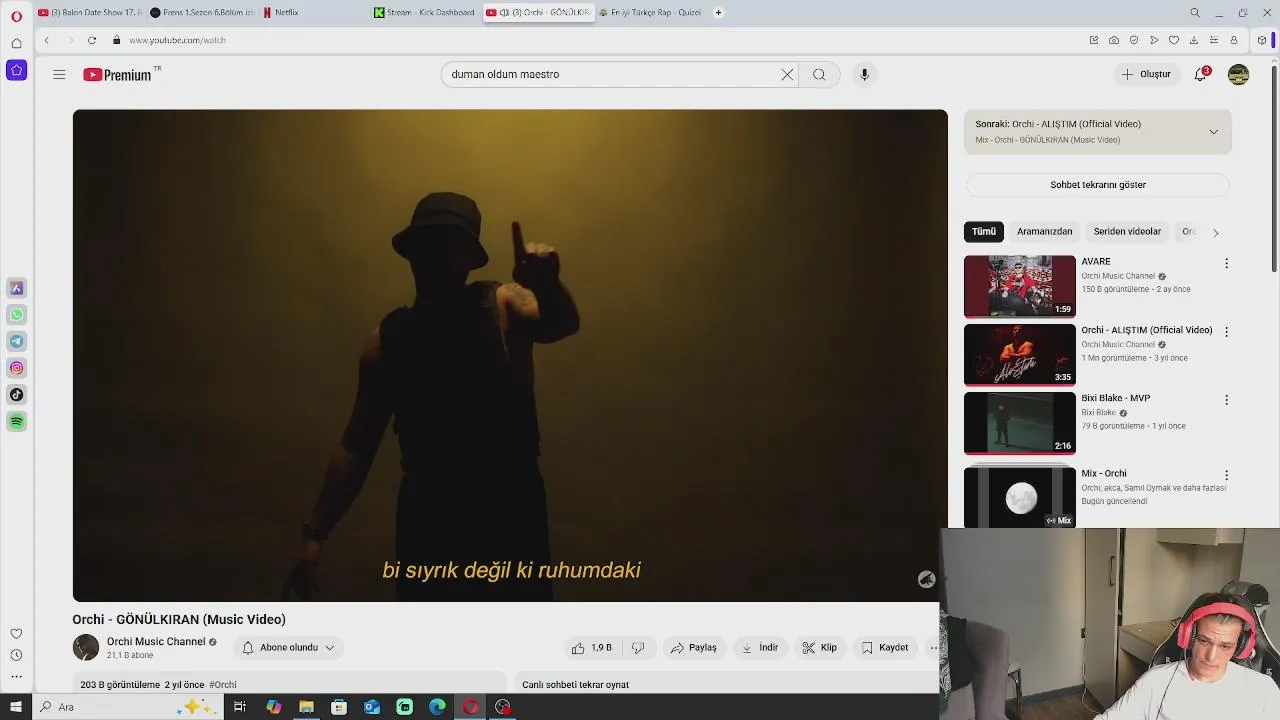Viewport: 1280px width, 720px height.
Task: Open YouTube account avatar menu
Action: (x=1238, y=74)
